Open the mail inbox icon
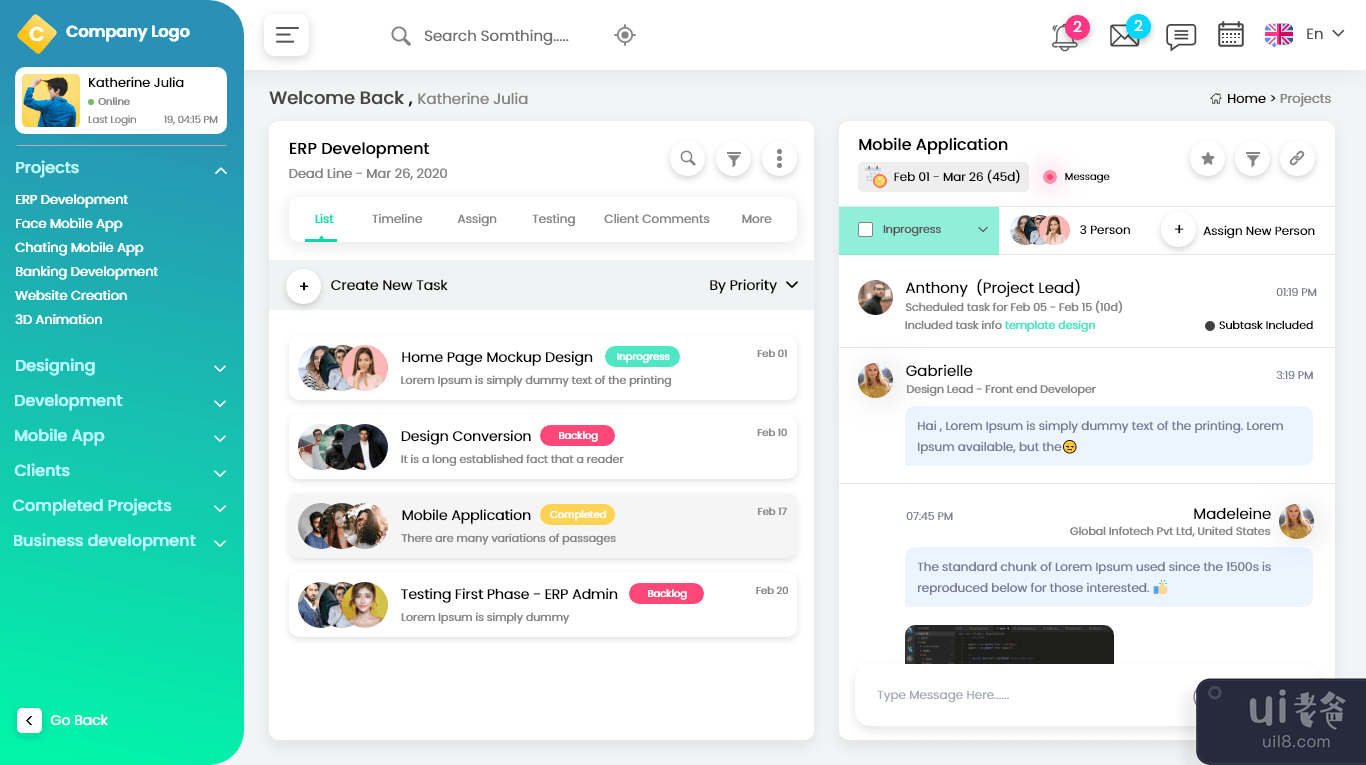Screen dimensions: 1366x765 pos(1124,36)
